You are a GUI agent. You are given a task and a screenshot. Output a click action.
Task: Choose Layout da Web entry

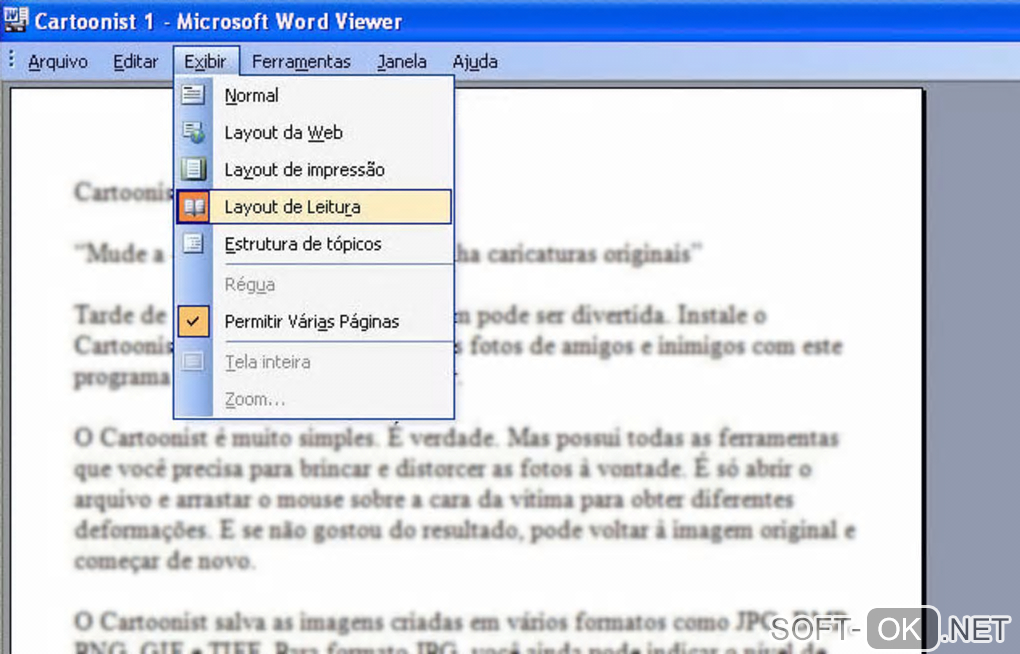coord(314,133)
